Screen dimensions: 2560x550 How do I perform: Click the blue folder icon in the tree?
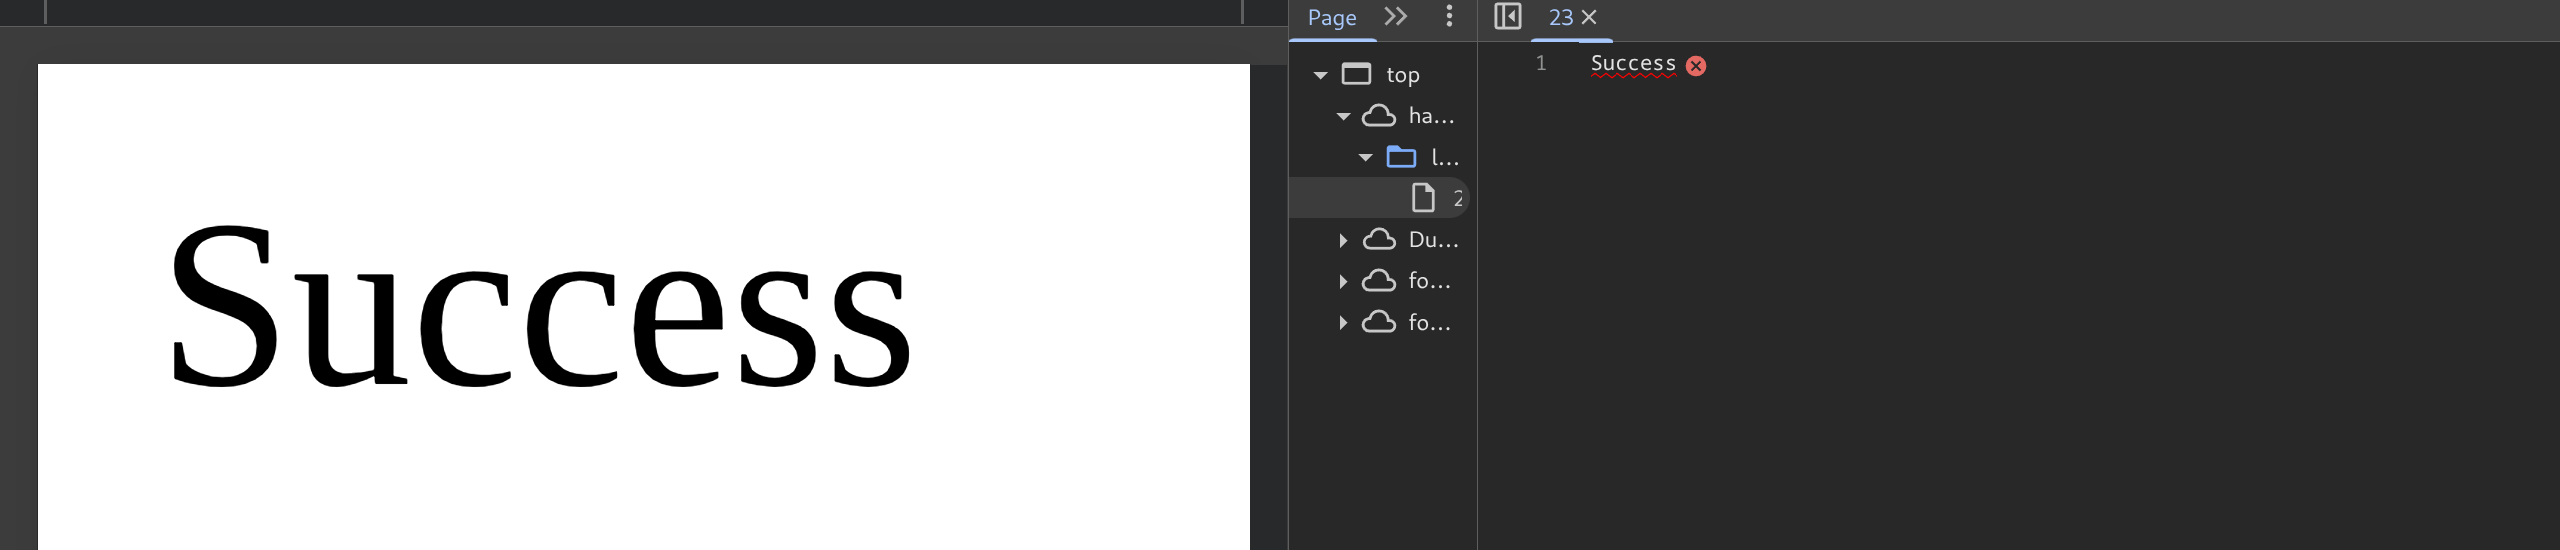1401,157
